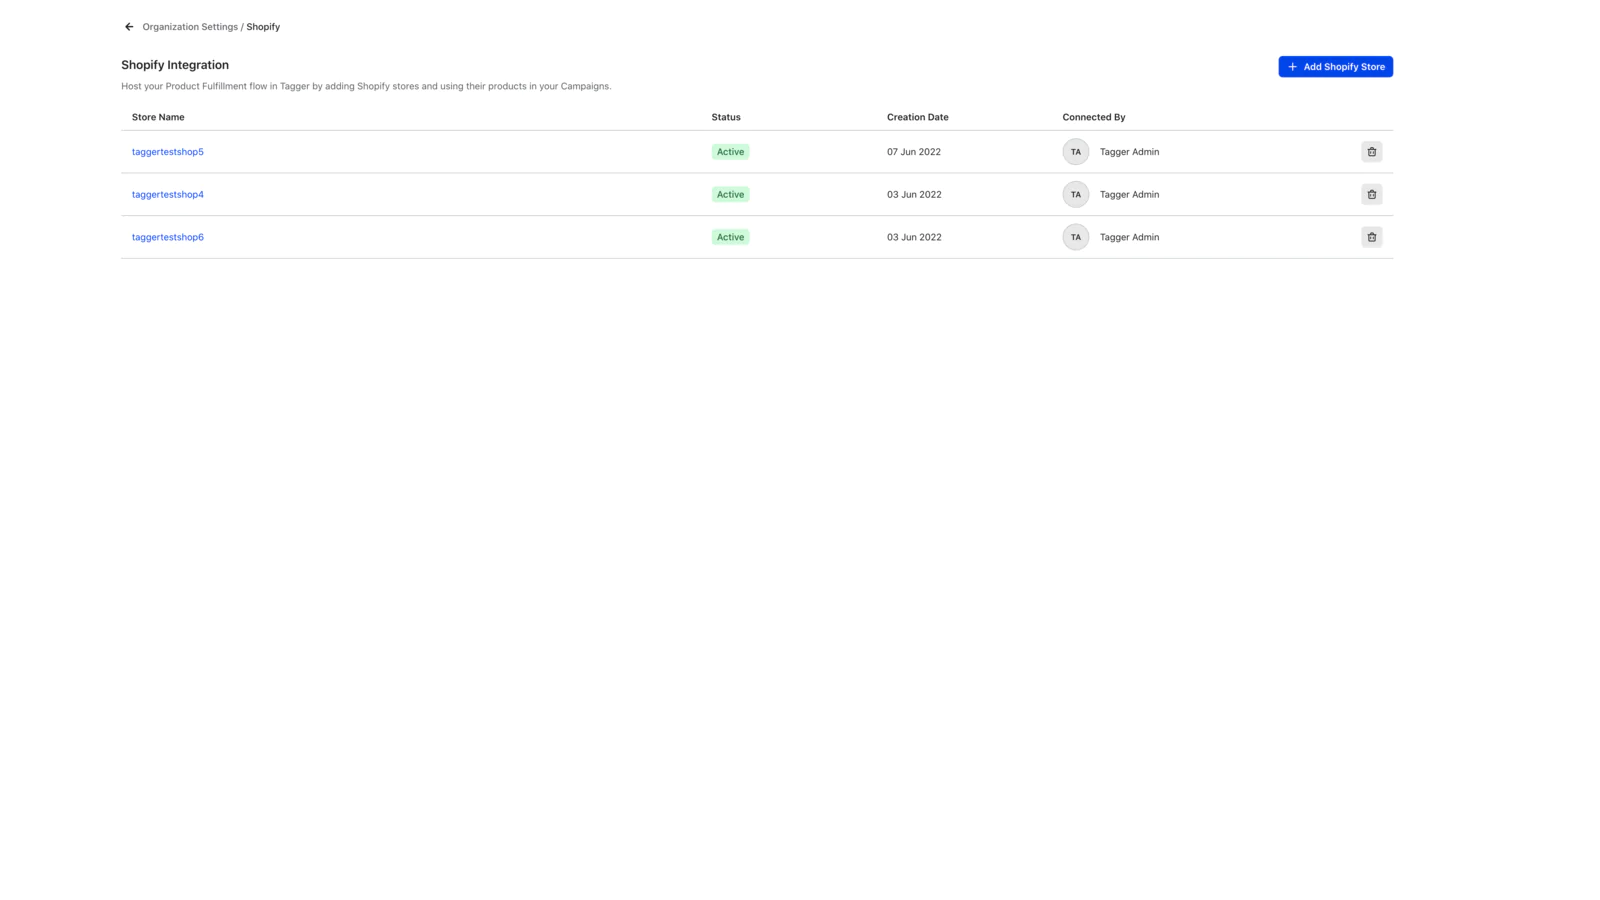1600x900 pixels.
Task: Go back using the left arrow icon
Action: 129,27
